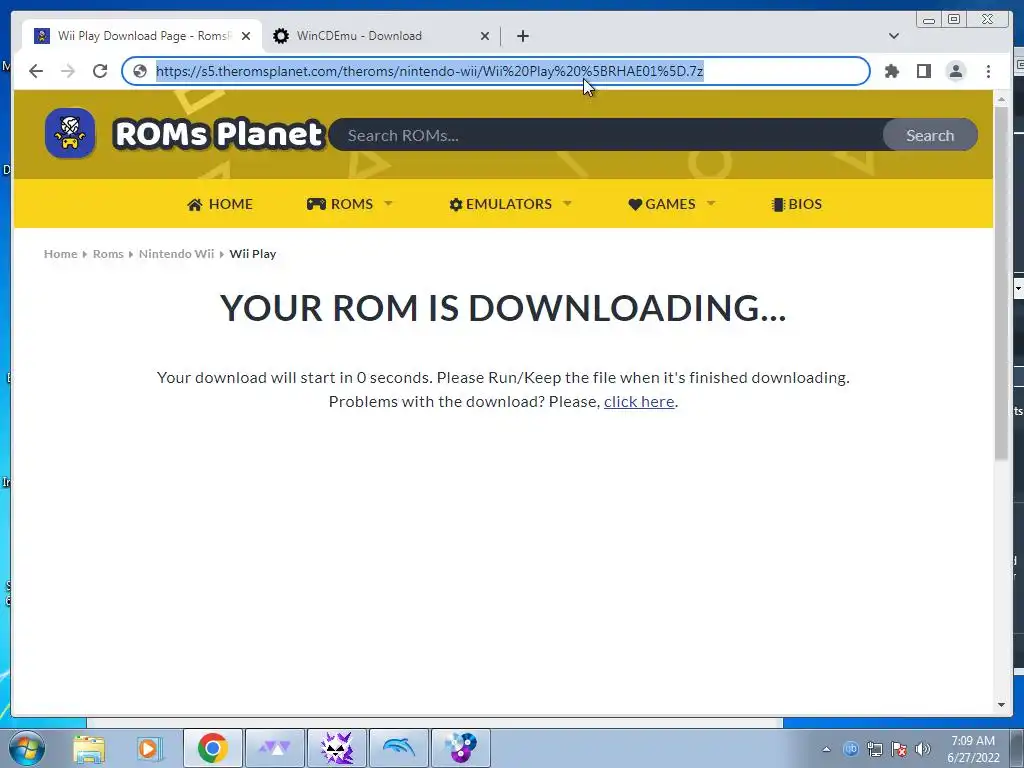Open Action Center flag tray icon
Viewport: 1024px width, 768px height.
(899, 749)
